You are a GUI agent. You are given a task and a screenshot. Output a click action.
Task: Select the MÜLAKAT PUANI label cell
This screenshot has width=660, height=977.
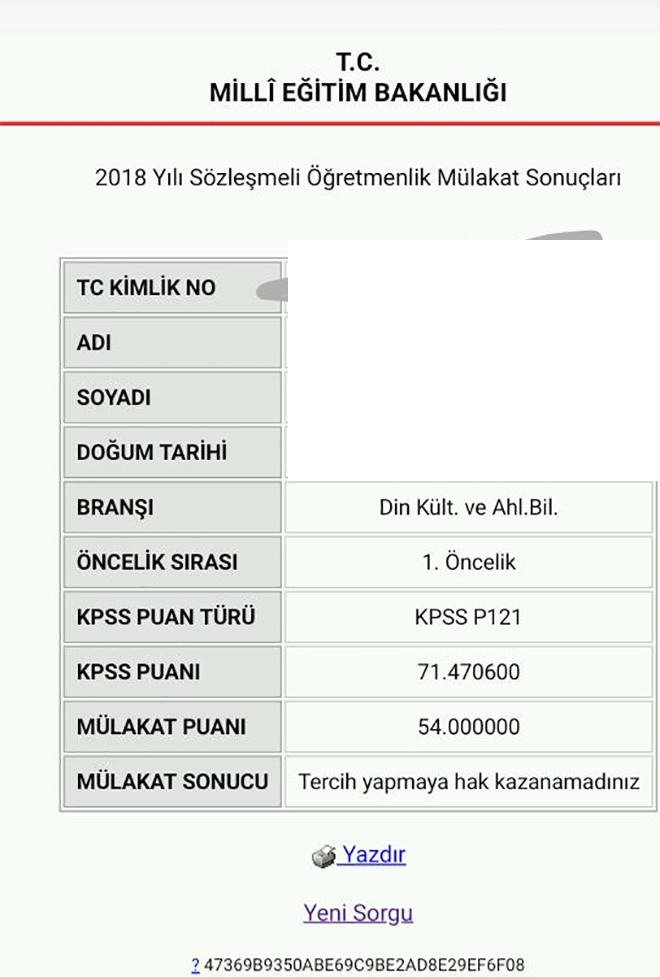click(x=173, y=726)
